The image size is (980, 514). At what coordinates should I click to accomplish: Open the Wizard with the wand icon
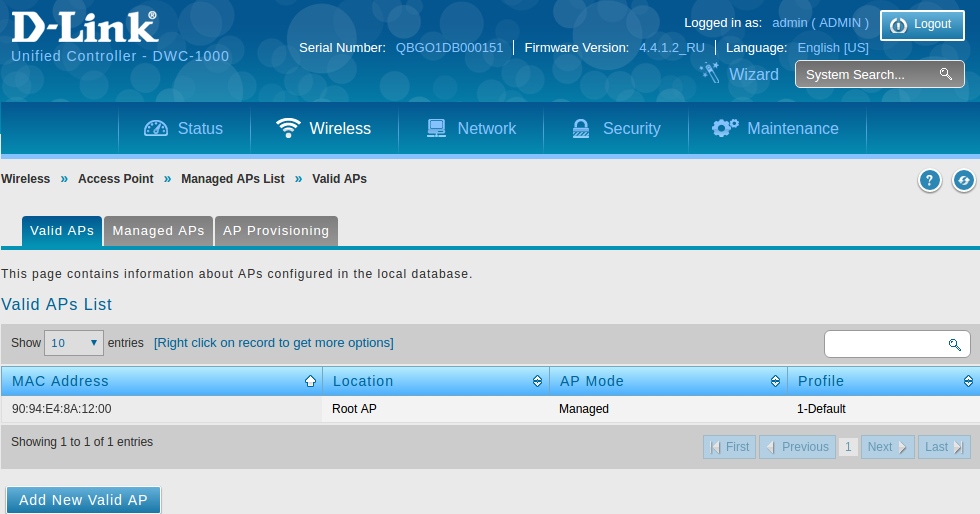pyautogui.click(x=739, y=74)
